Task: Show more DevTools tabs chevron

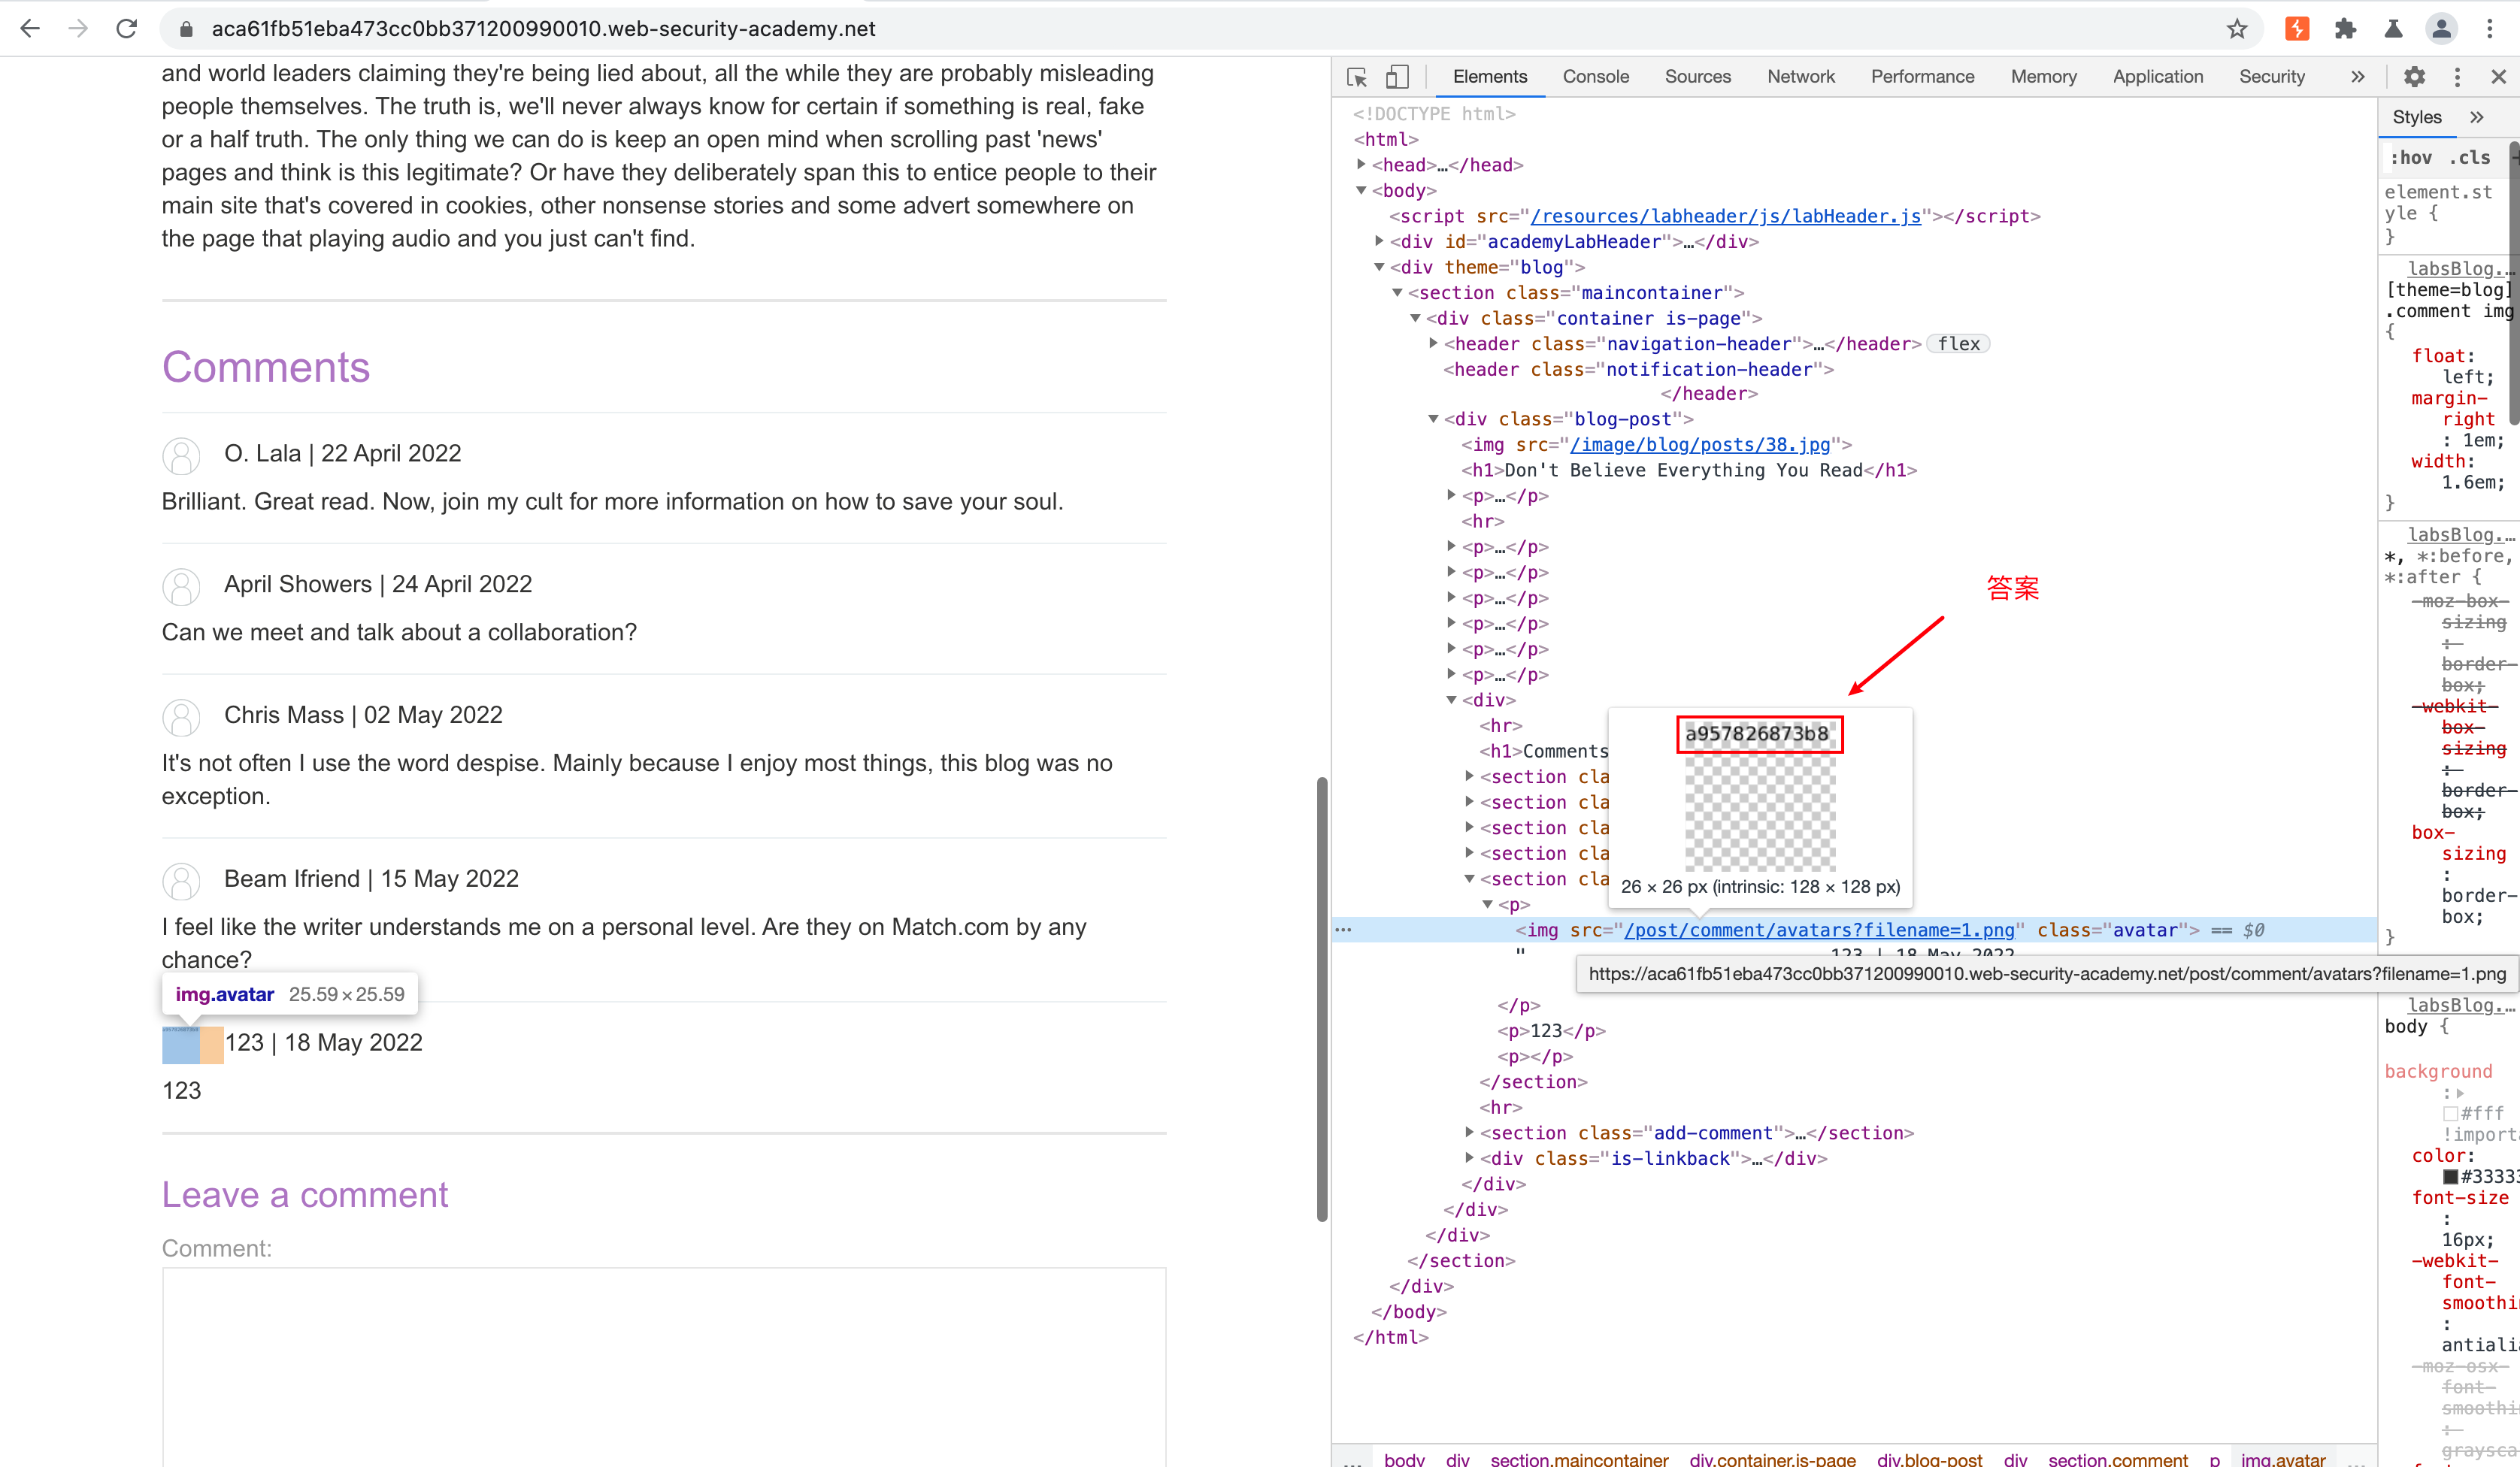Action: click(x=2358, y=77)
